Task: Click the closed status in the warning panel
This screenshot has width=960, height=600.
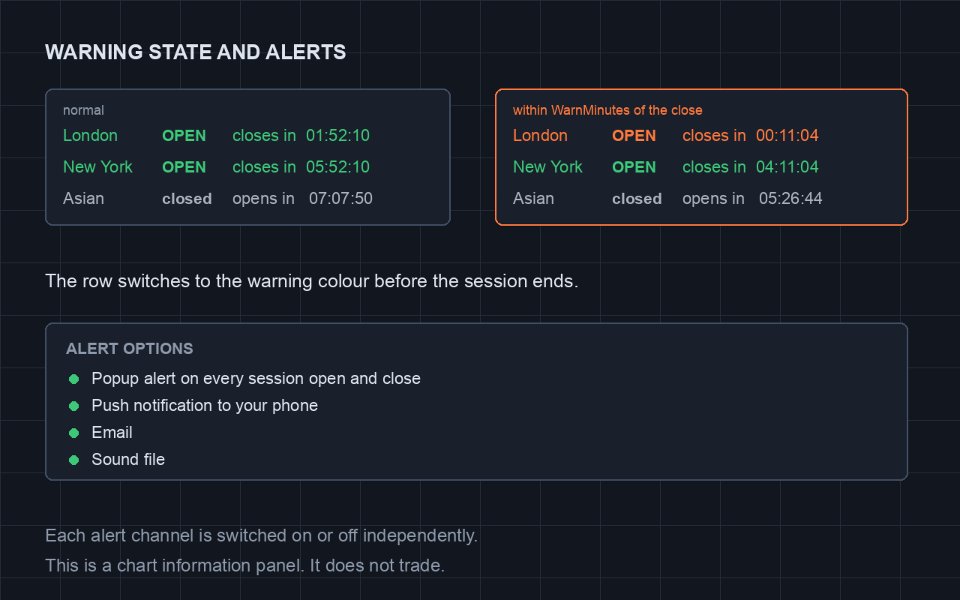Action: tap(637, 198)
